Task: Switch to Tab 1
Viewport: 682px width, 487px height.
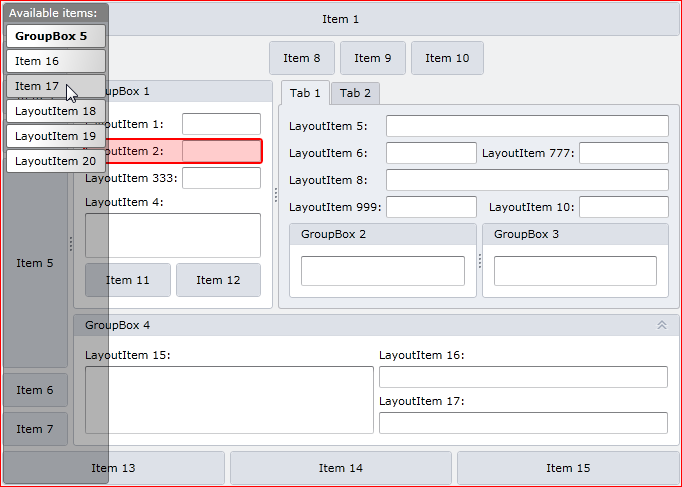Action: (305, 93)
